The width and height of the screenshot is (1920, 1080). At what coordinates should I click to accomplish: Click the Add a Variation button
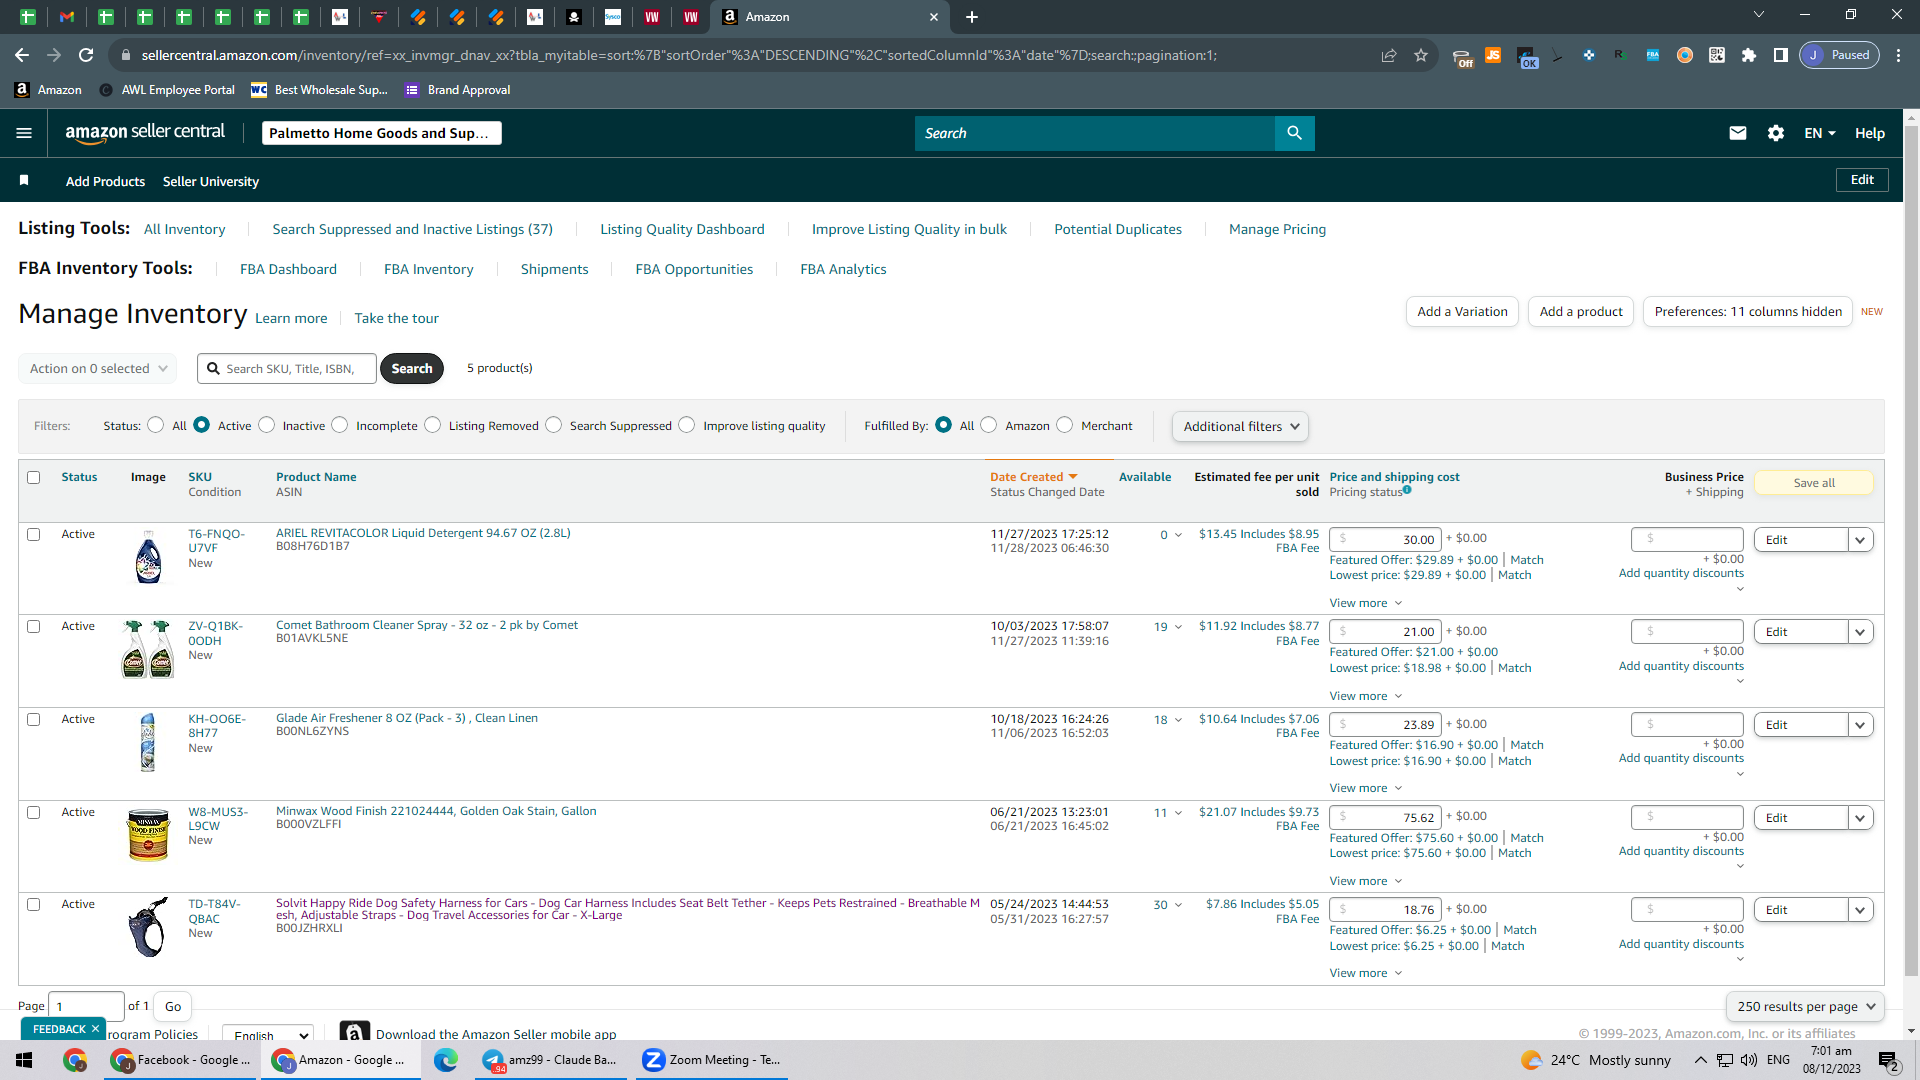click(1462, 312)
